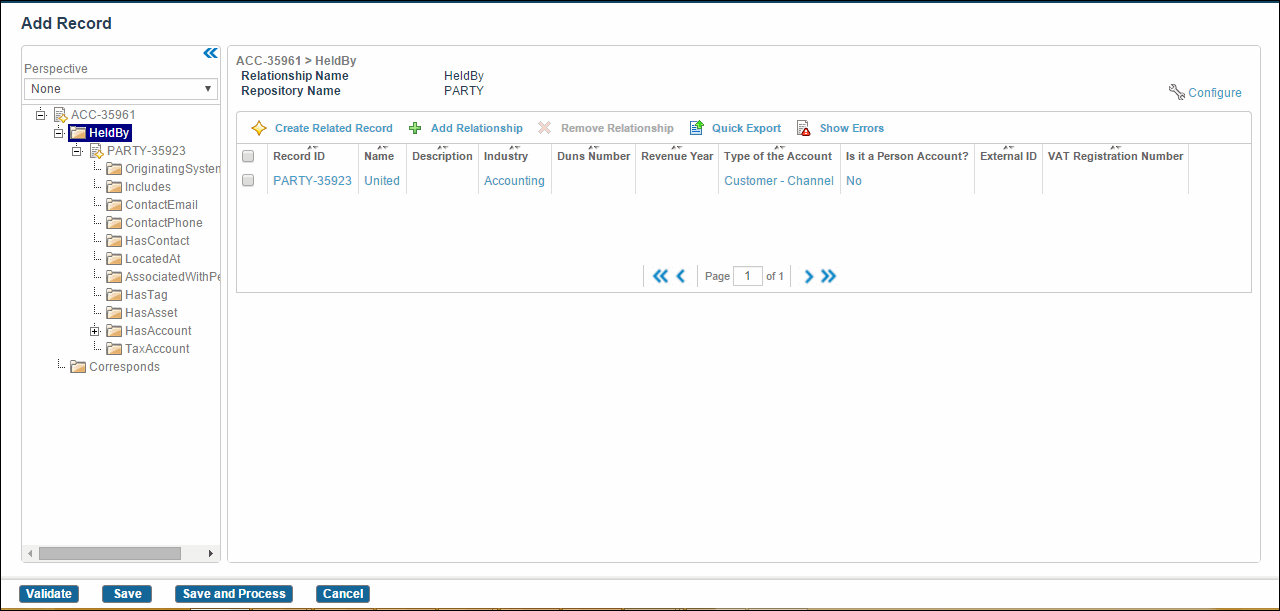
Task: Click the Remove Relationship X icon
Action: (x=545, y=128)
